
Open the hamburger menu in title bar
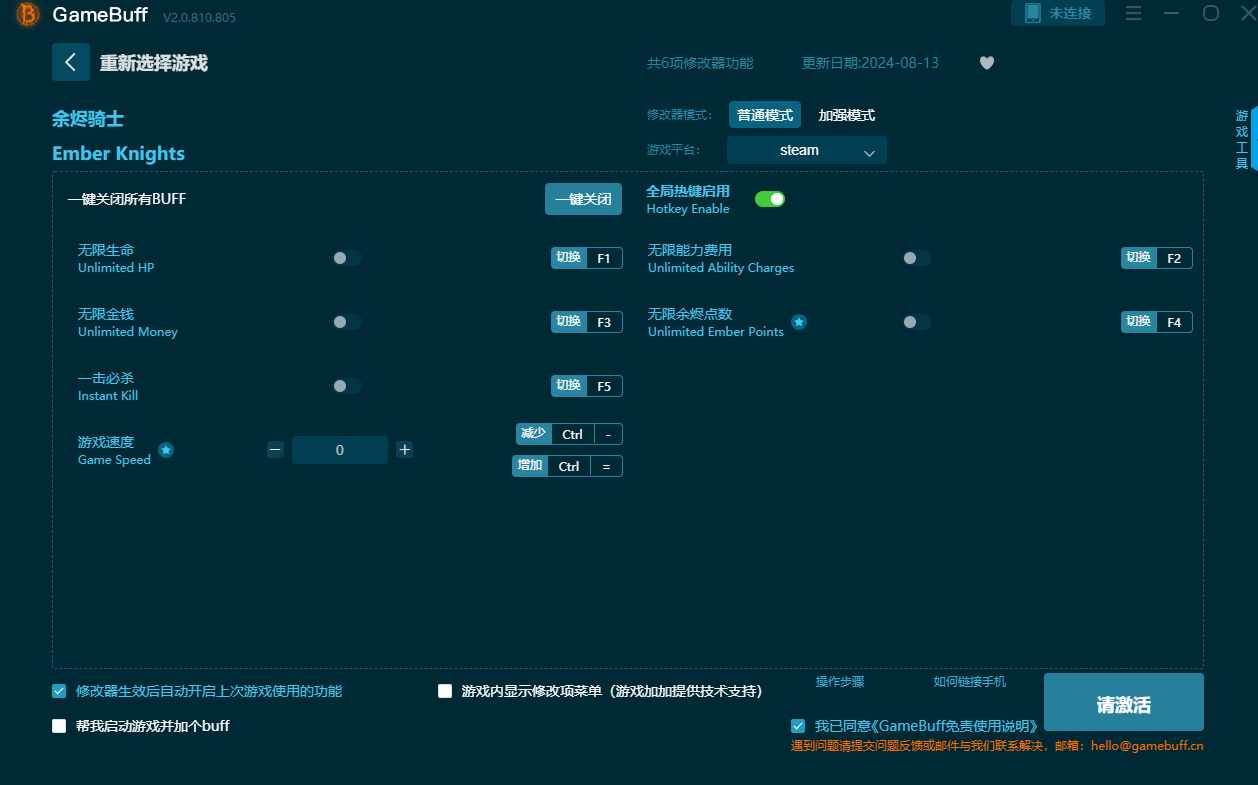coord(1133,13)
